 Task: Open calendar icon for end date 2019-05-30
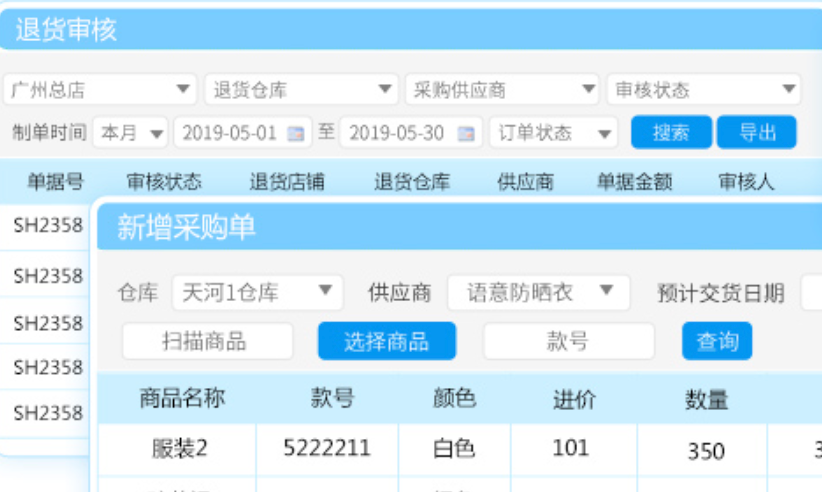pyautogui.click(x=466, y=133)
